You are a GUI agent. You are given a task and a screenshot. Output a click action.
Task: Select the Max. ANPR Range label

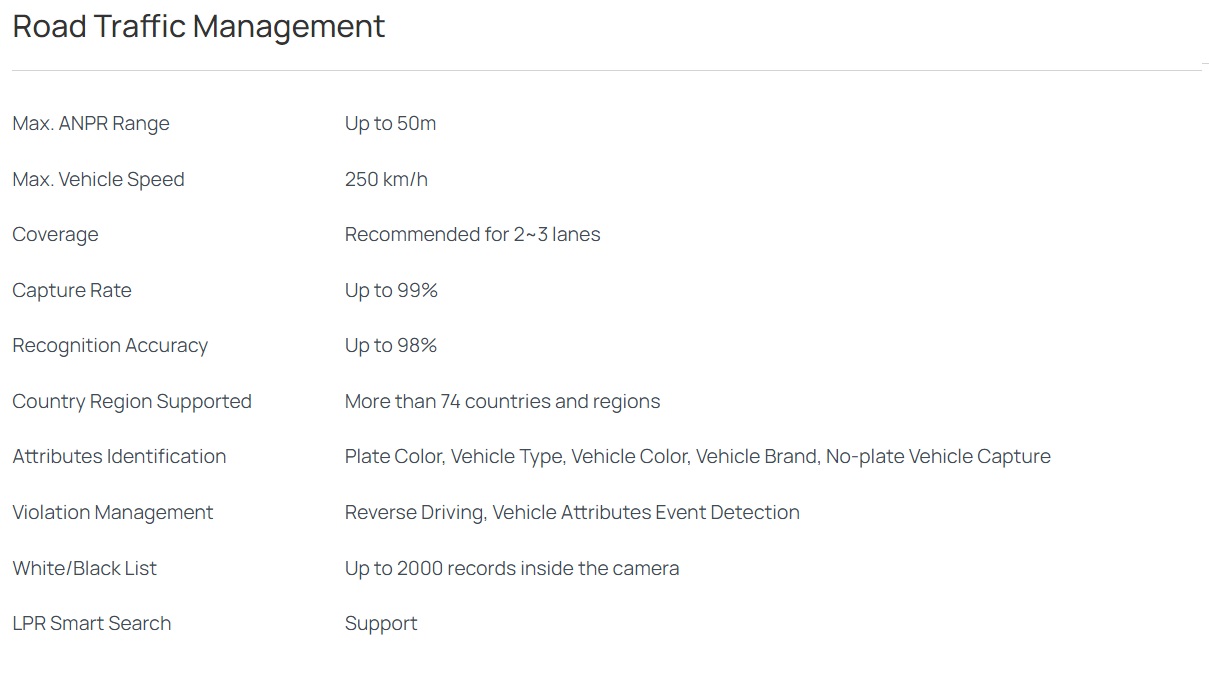pyautogui.click(x=91, y=124)
